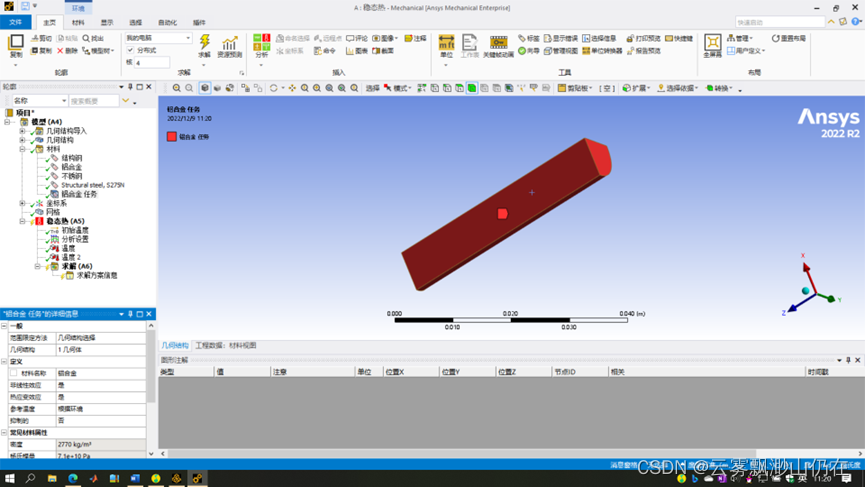Enter full screen with 全屏幕 icon
The image size is (865, 487).
[x=712, y=44]
